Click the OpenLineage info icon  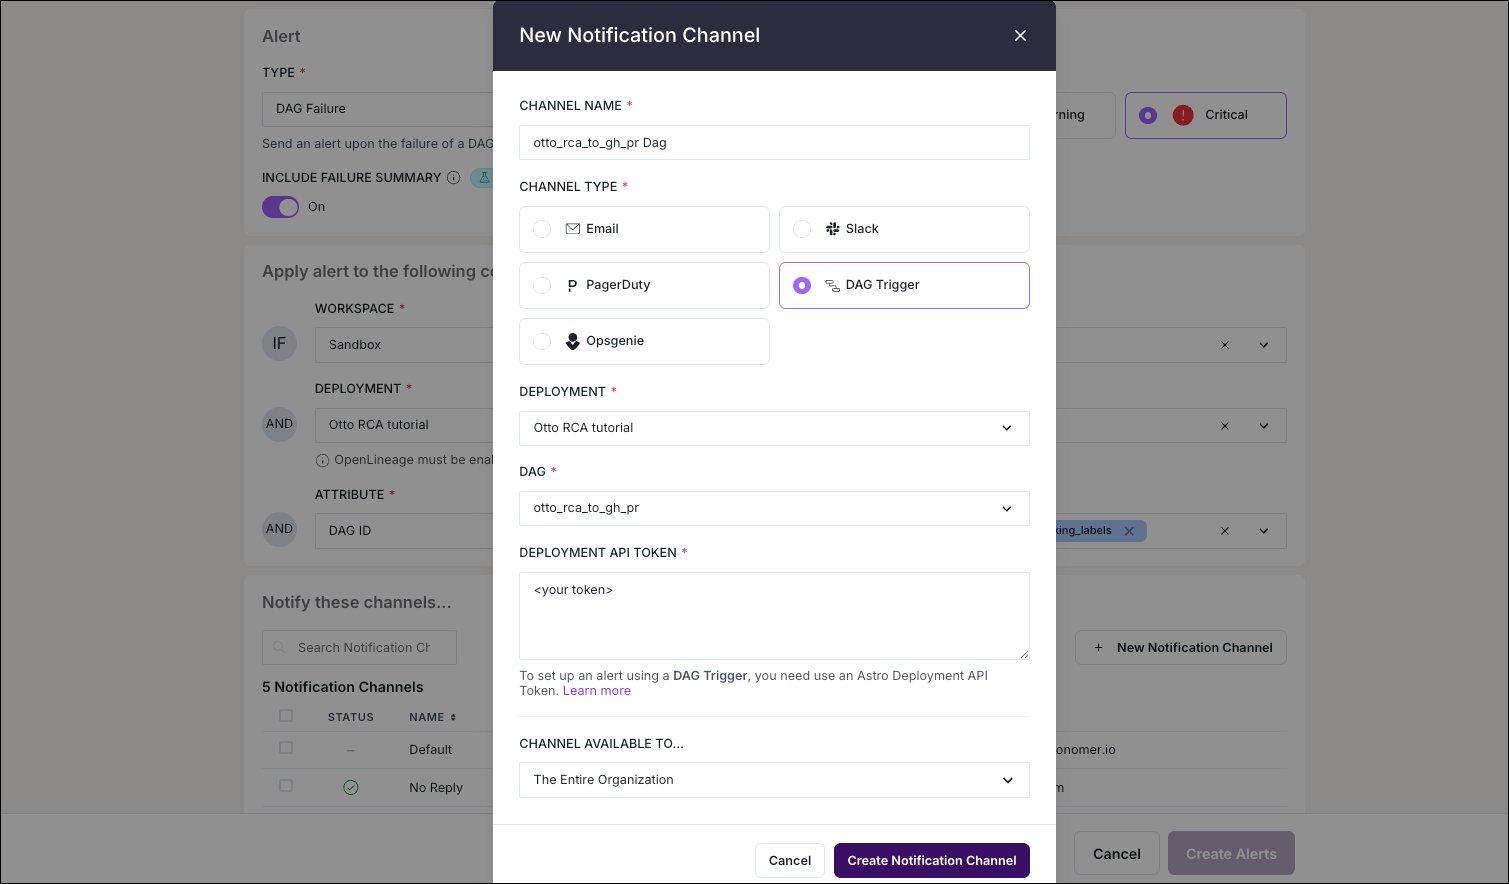coord(322,461)
